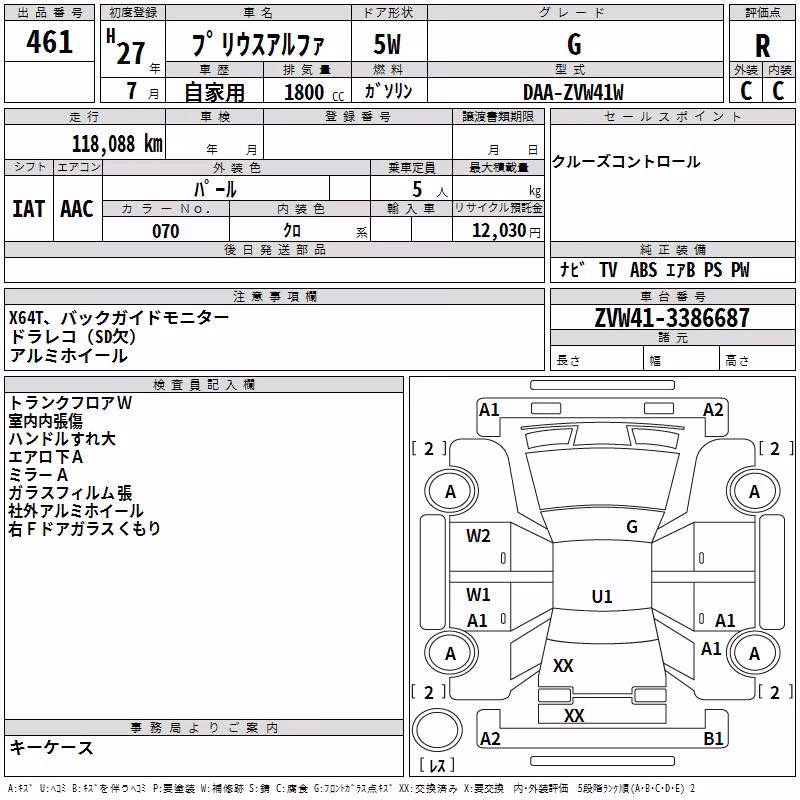Click アルミホイール in the 注意事項 box
800x800 pixels.
tap(68, 356)
